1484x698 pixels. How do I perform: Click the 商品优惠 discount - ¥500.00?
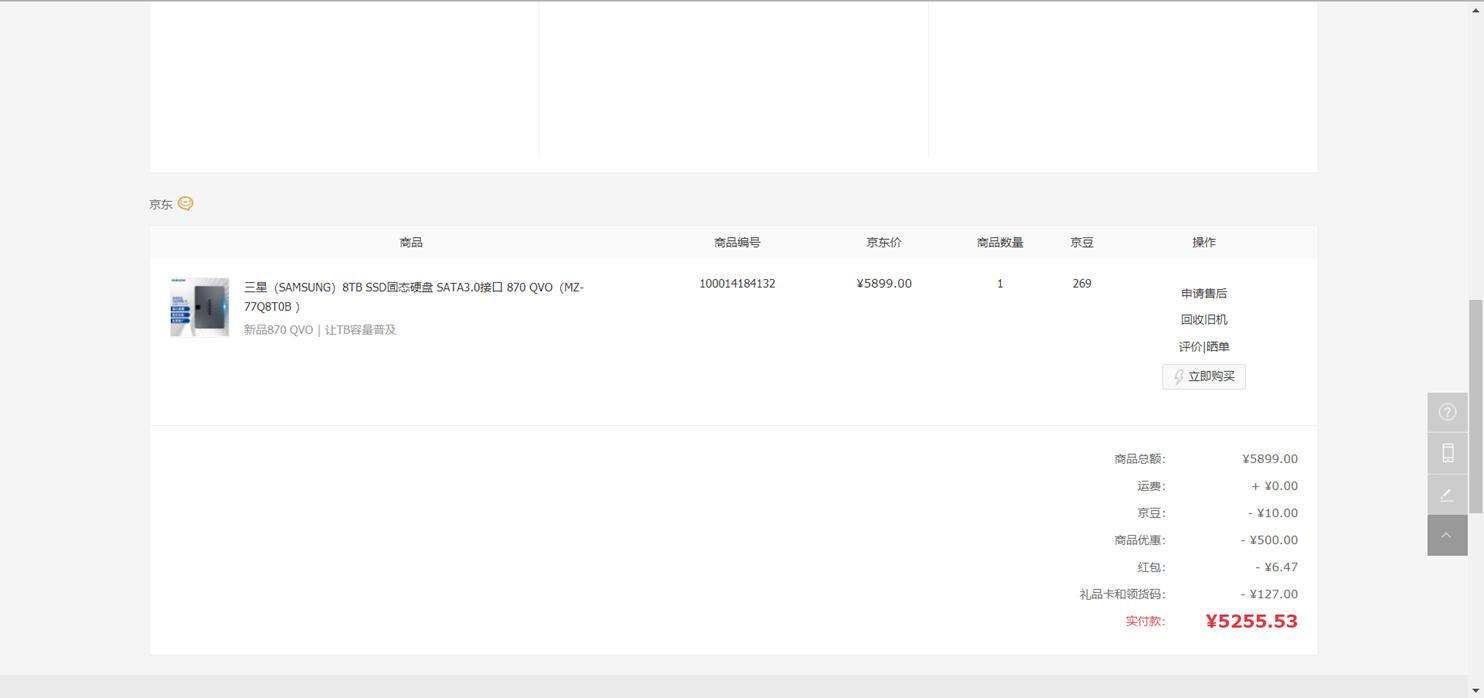[x=1269, y=540]
